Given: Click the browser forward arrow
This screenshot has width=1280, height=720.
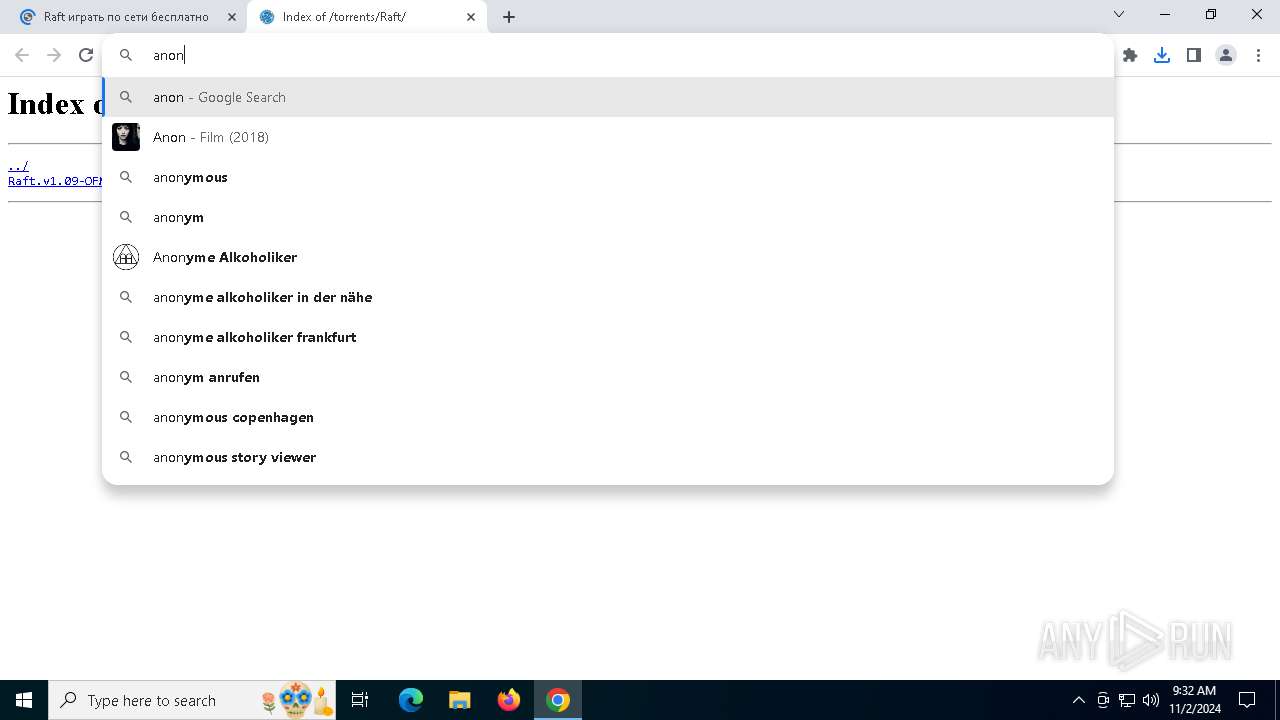Looking at the screenshot, I should pyautogui.click(x=54, y=55).
